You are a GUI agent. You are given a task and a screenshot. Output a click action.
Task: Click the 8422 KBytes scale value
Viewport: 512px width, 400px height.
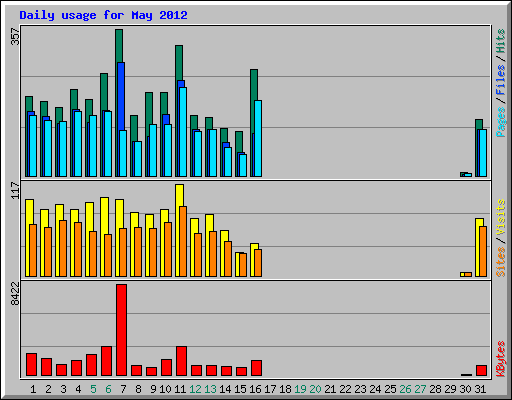pos(15,293)
